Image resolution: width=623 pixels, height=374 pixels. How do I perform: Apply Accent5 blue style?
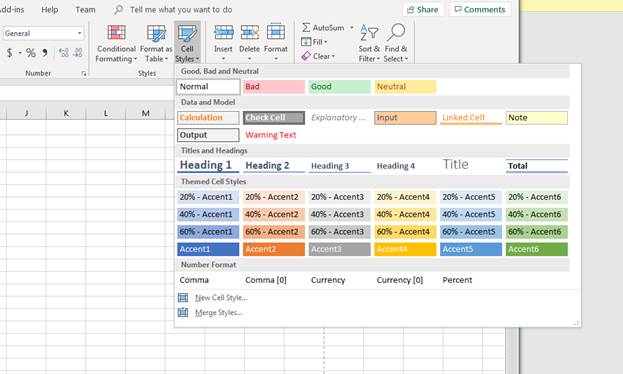tap(471, 249)
